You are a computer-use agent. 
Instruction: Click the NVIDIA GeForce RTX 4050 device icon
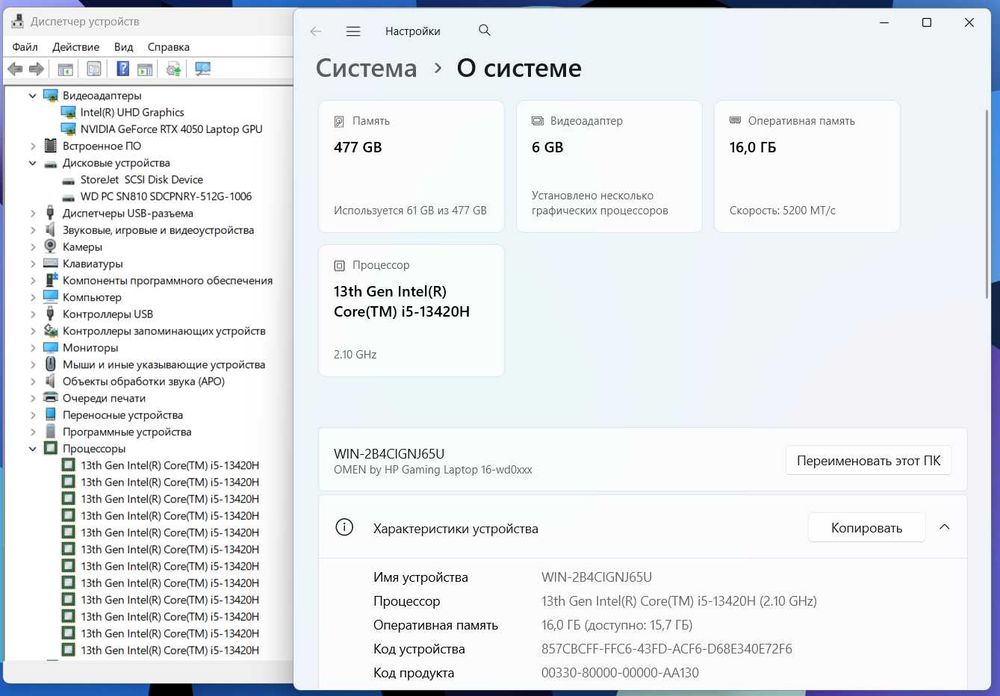pos(68,129)
